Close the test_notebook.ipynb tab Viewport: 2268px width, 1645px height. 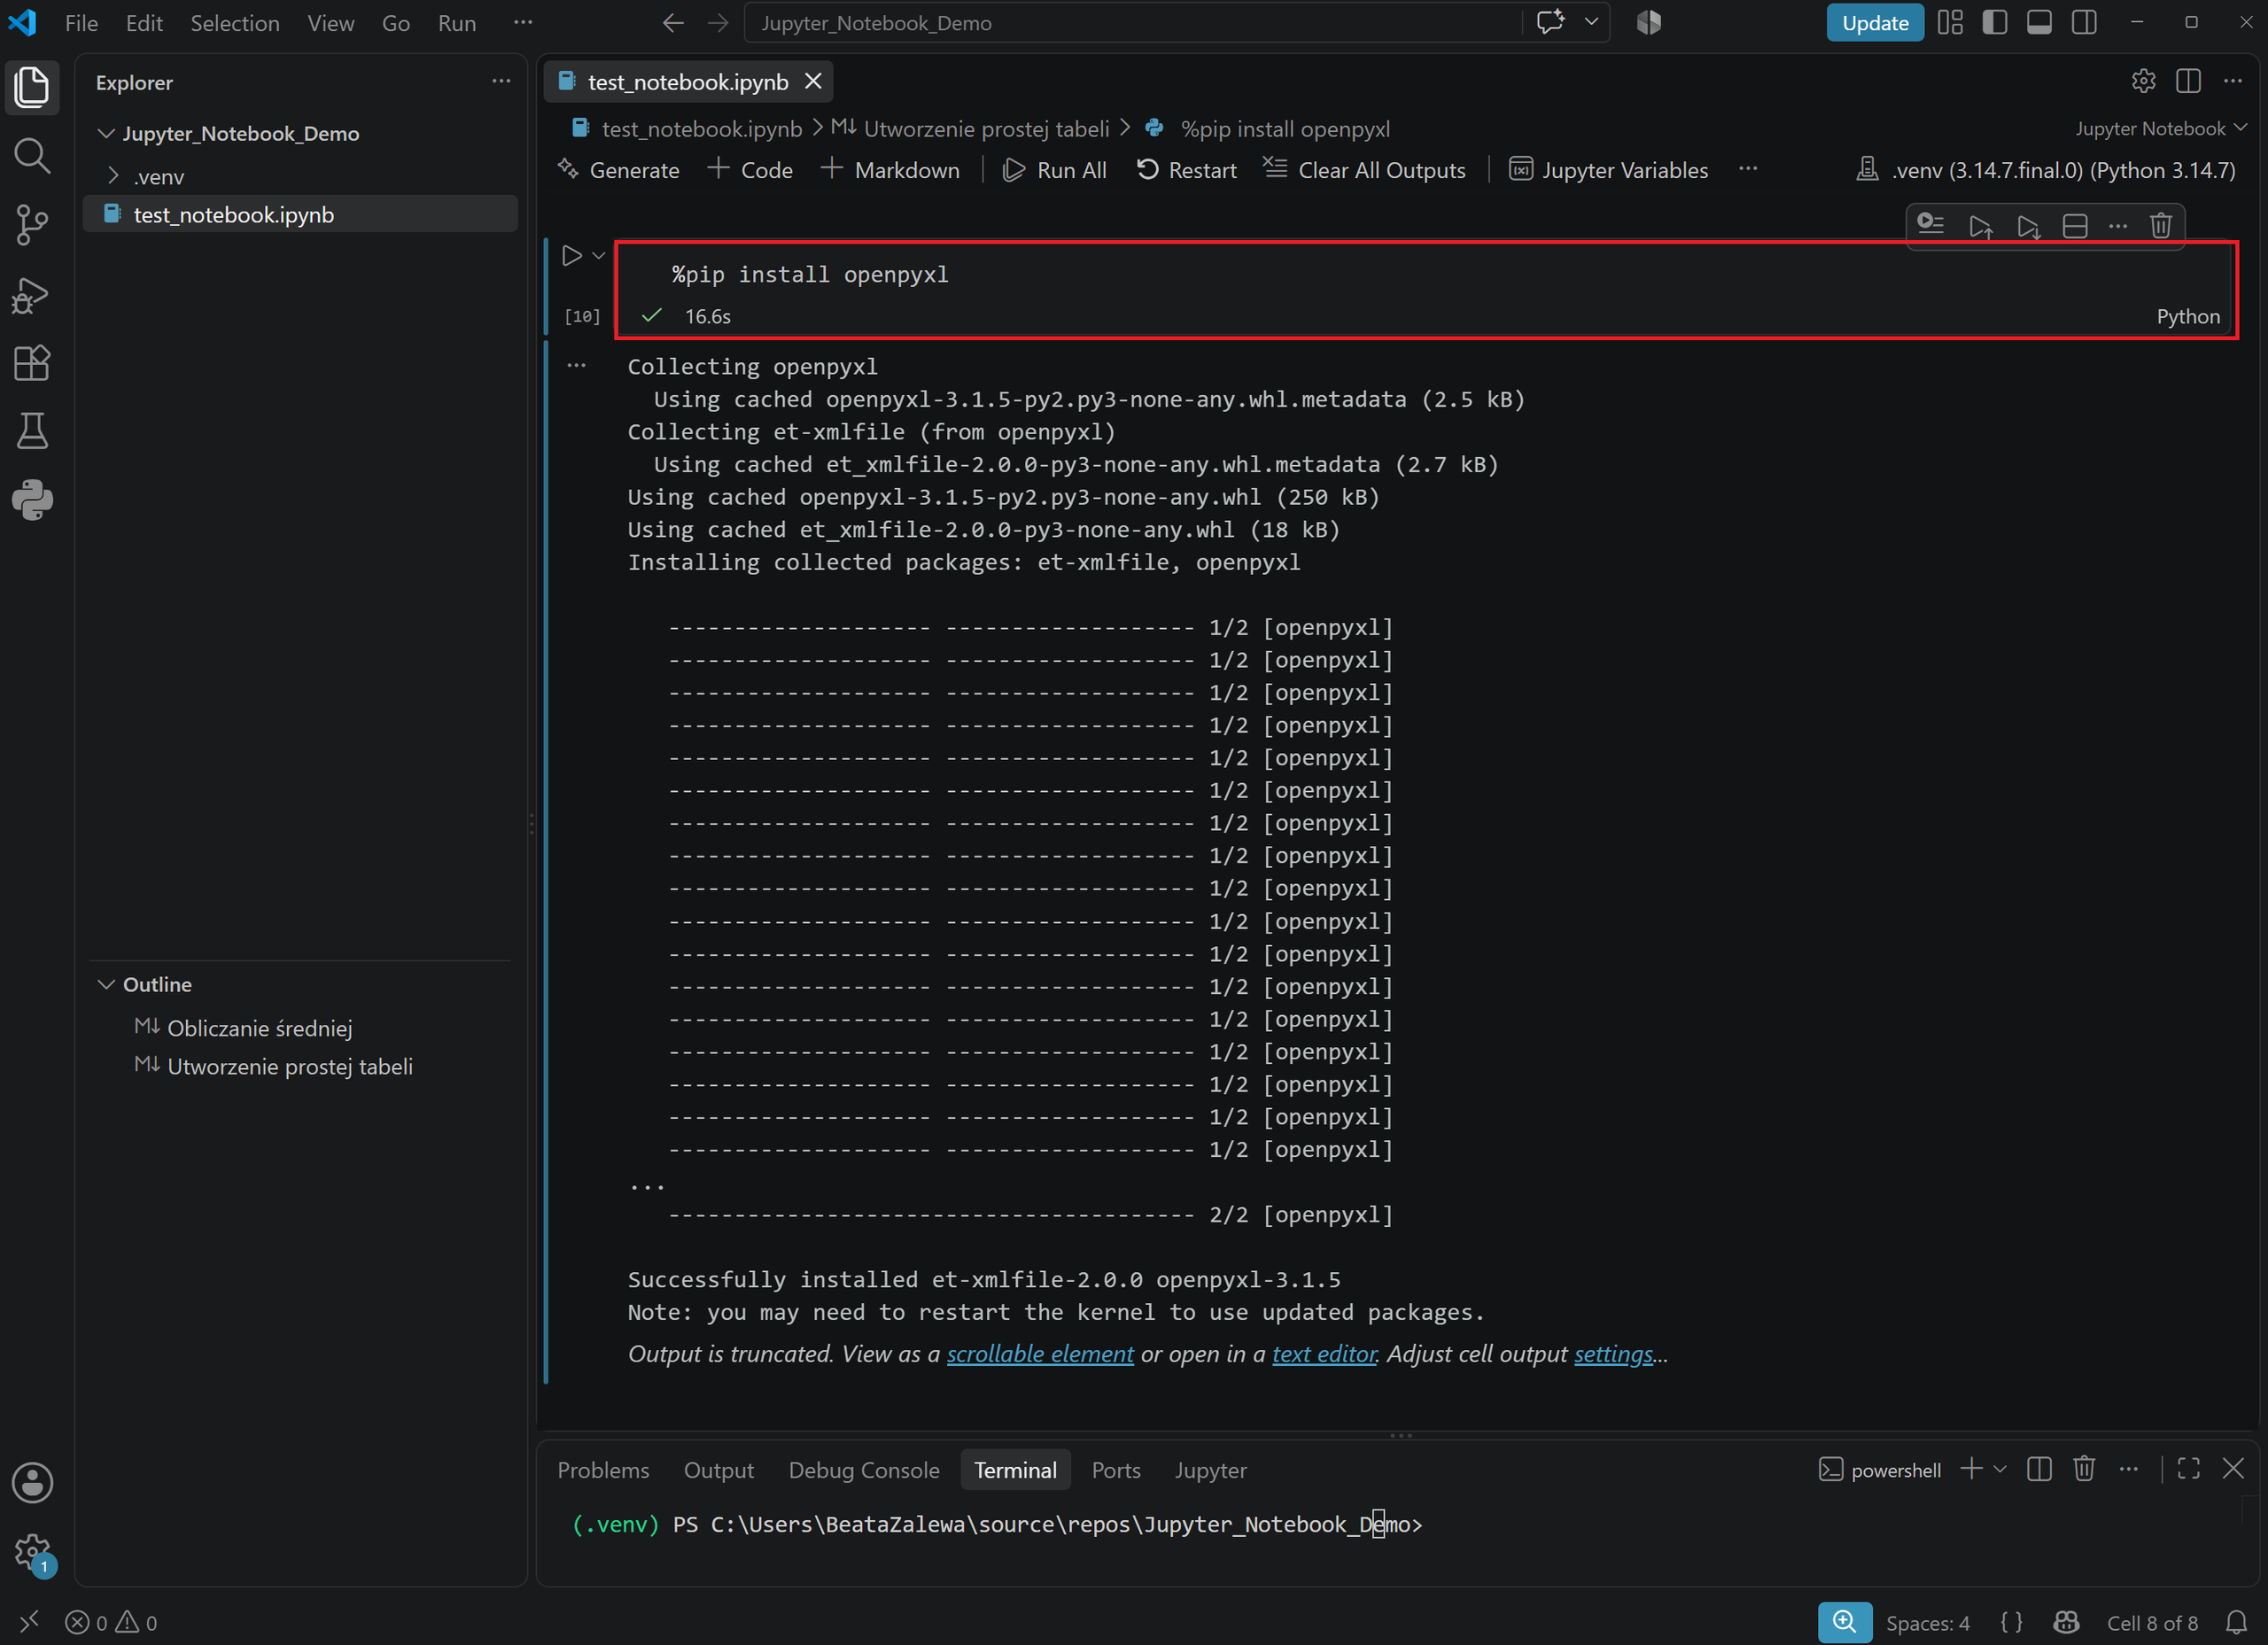[814, 81]
